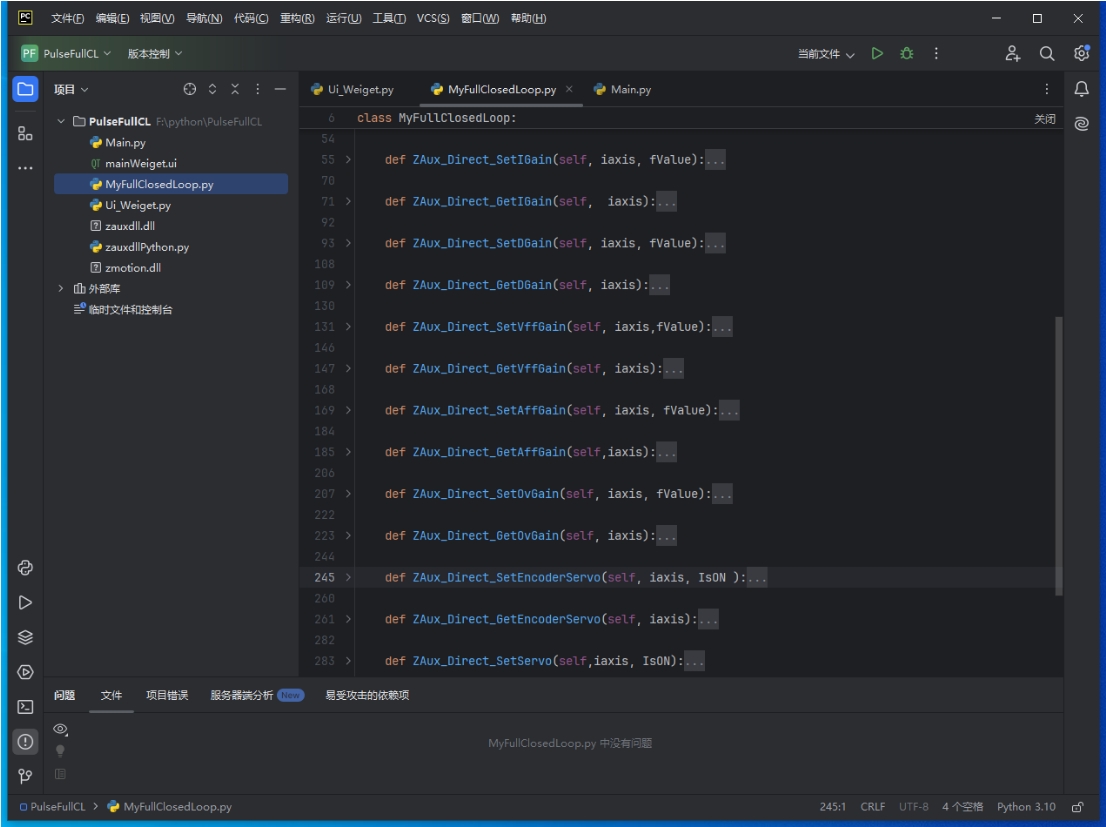Open editor tabs options menu

point(1047,89)
